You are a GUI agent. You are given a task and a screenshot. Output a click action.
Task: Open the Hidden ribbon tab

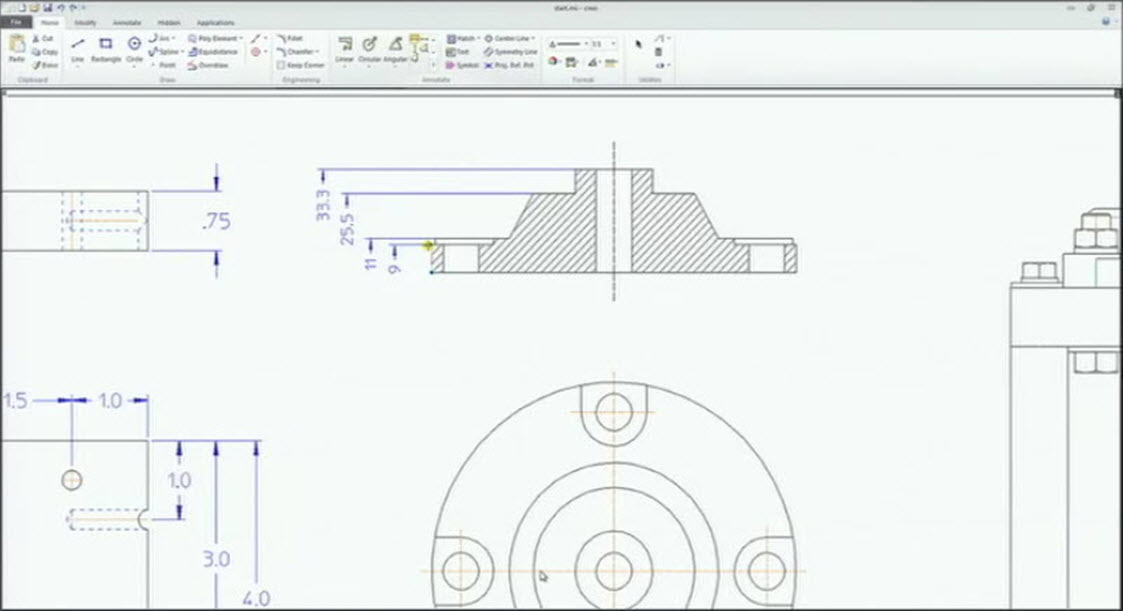coord(169,22)
